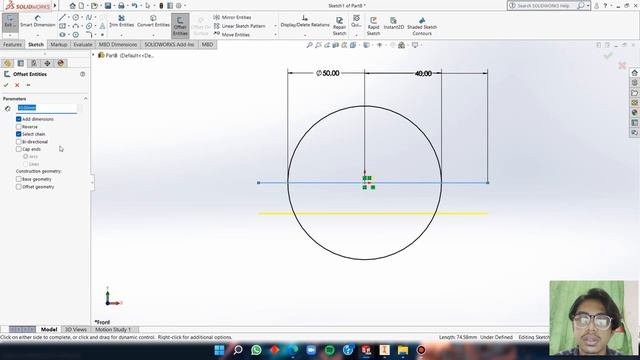Open Offset Entities help icon
Viewport: 640px width, 360px height.
coord(83,74)
